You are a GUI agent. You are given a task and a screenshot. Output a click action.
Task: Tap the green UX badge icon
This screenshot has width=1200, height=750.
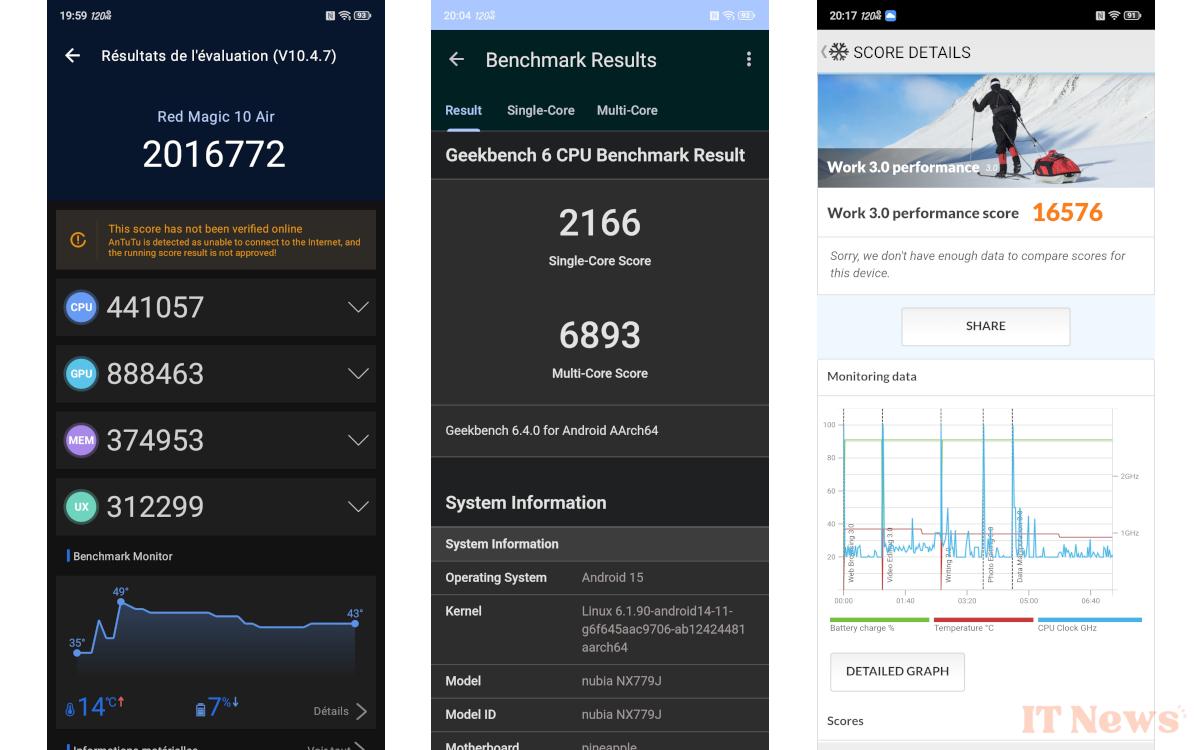81,507
